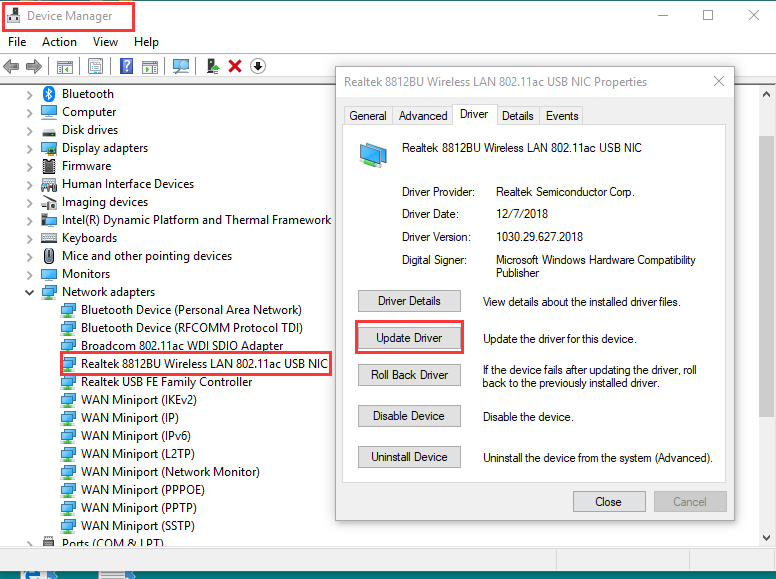Screen dimensions: 776x579
Task: Click the Update Driver button
Action: (x=409, y=338)
